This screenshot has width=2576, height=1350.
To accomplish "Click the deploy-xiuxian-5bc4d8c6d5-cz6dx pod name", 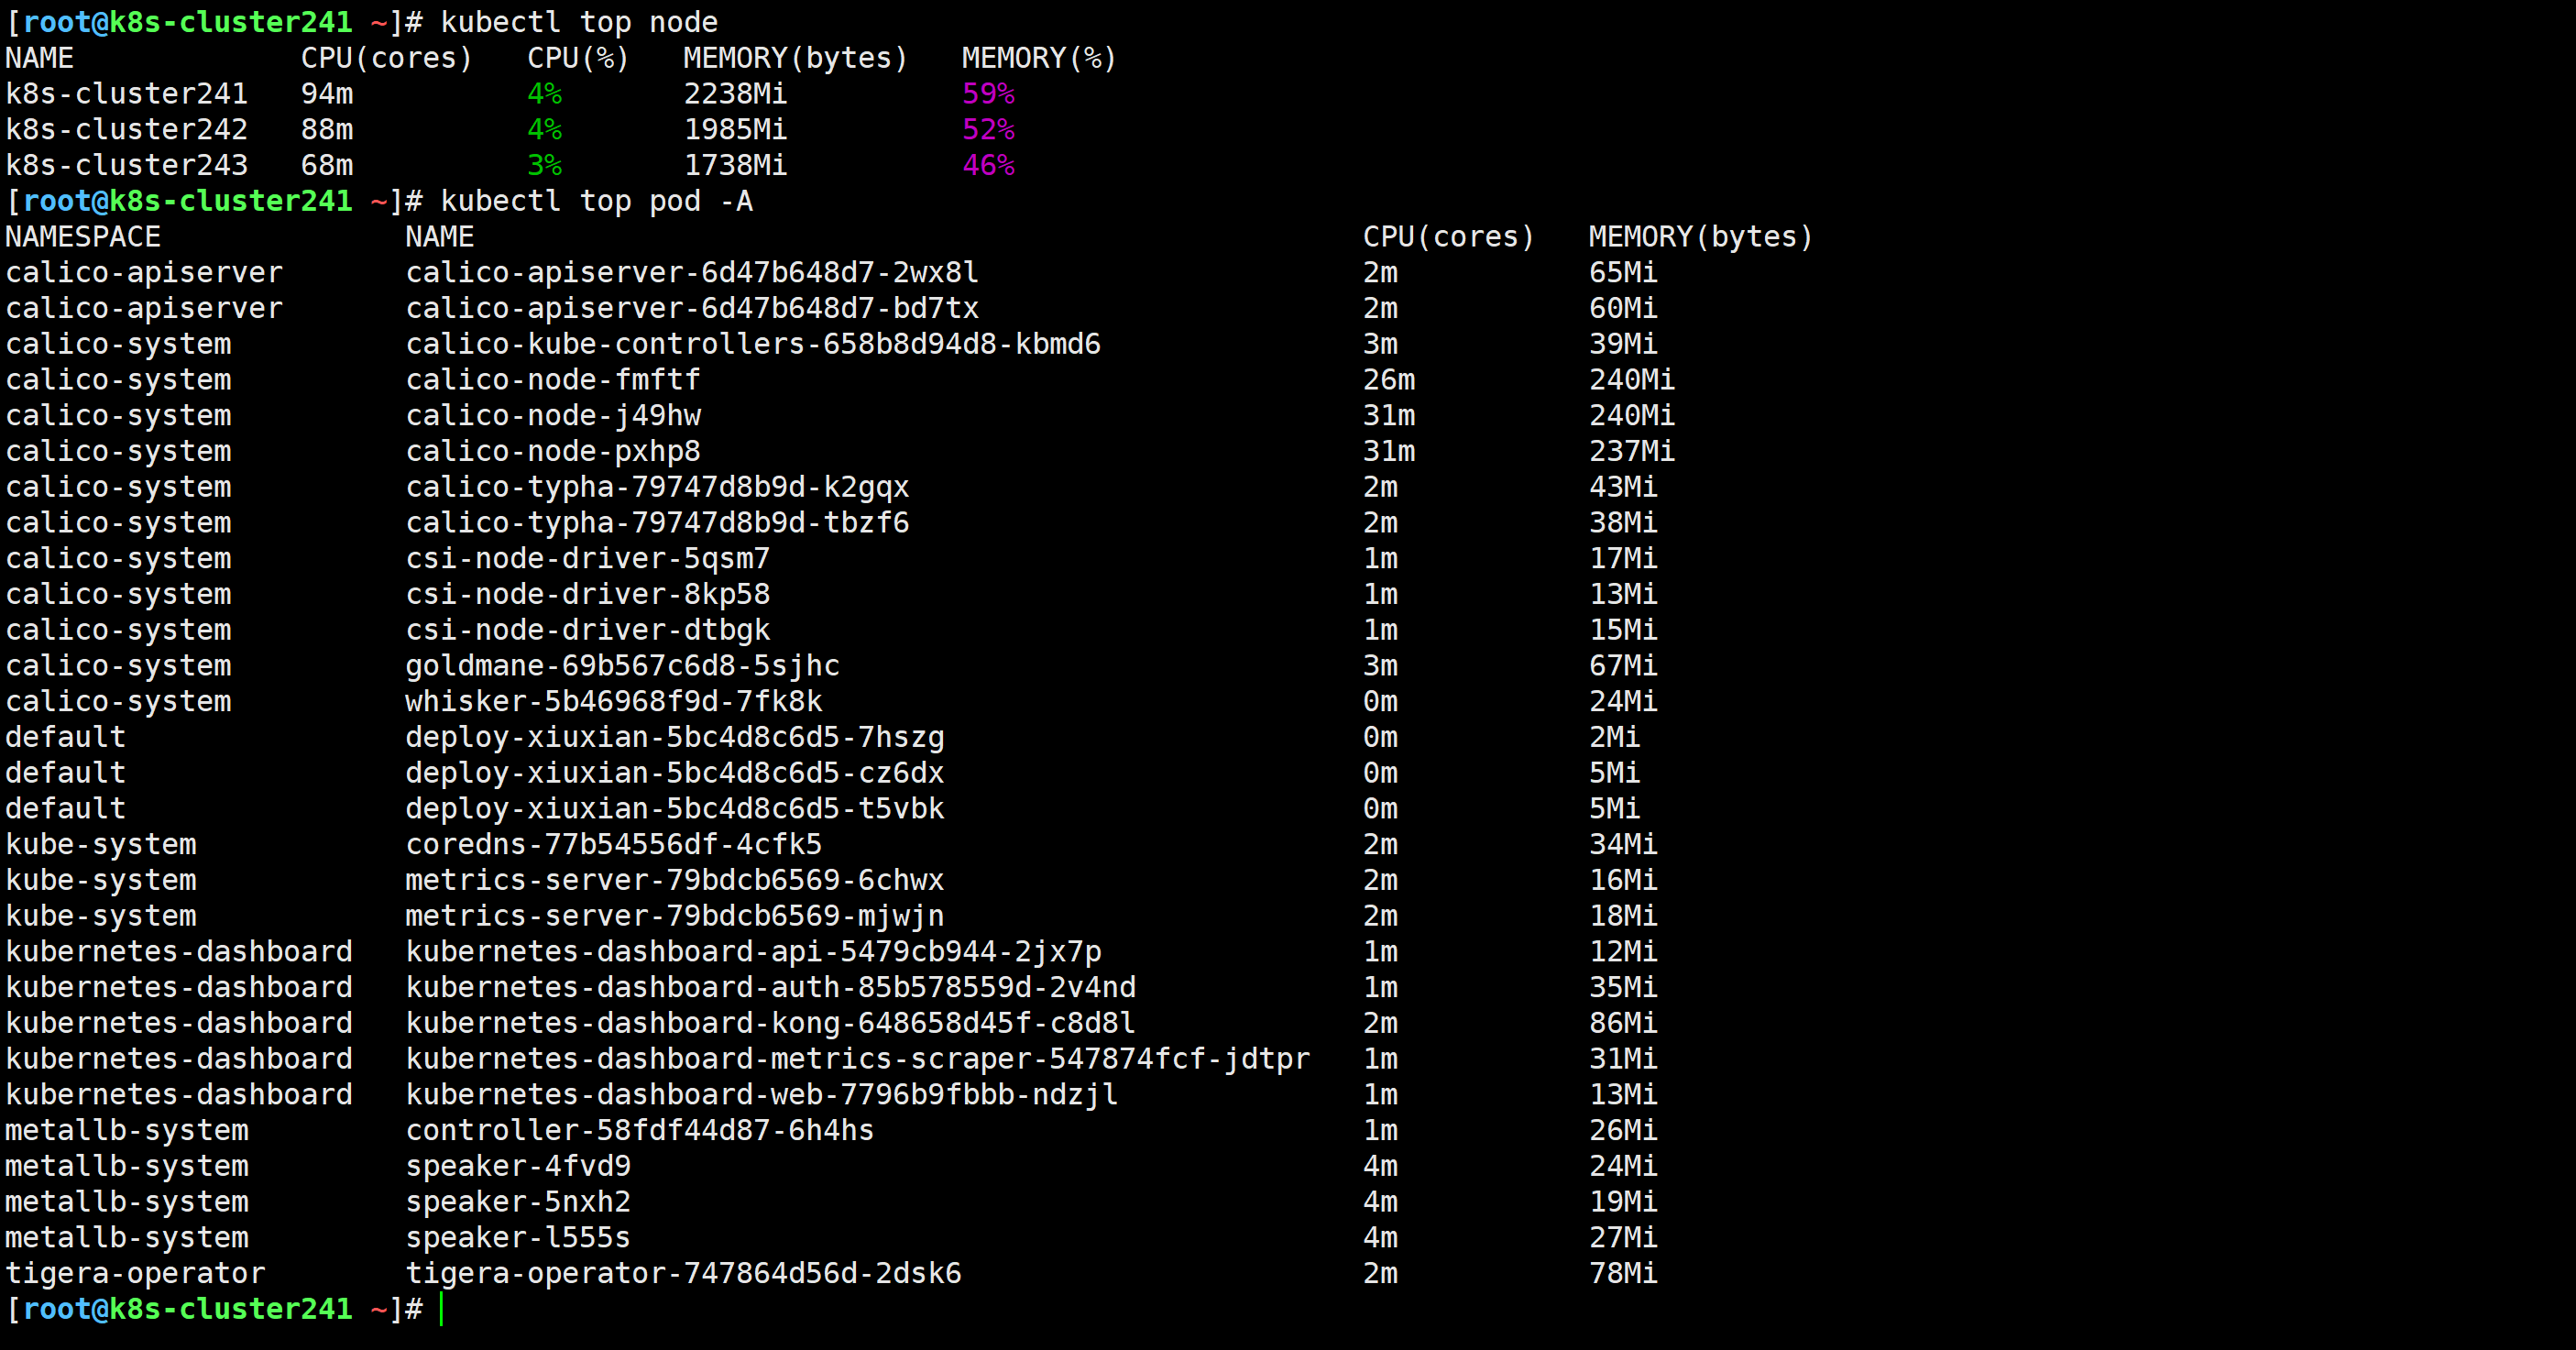I will point(675,773).
